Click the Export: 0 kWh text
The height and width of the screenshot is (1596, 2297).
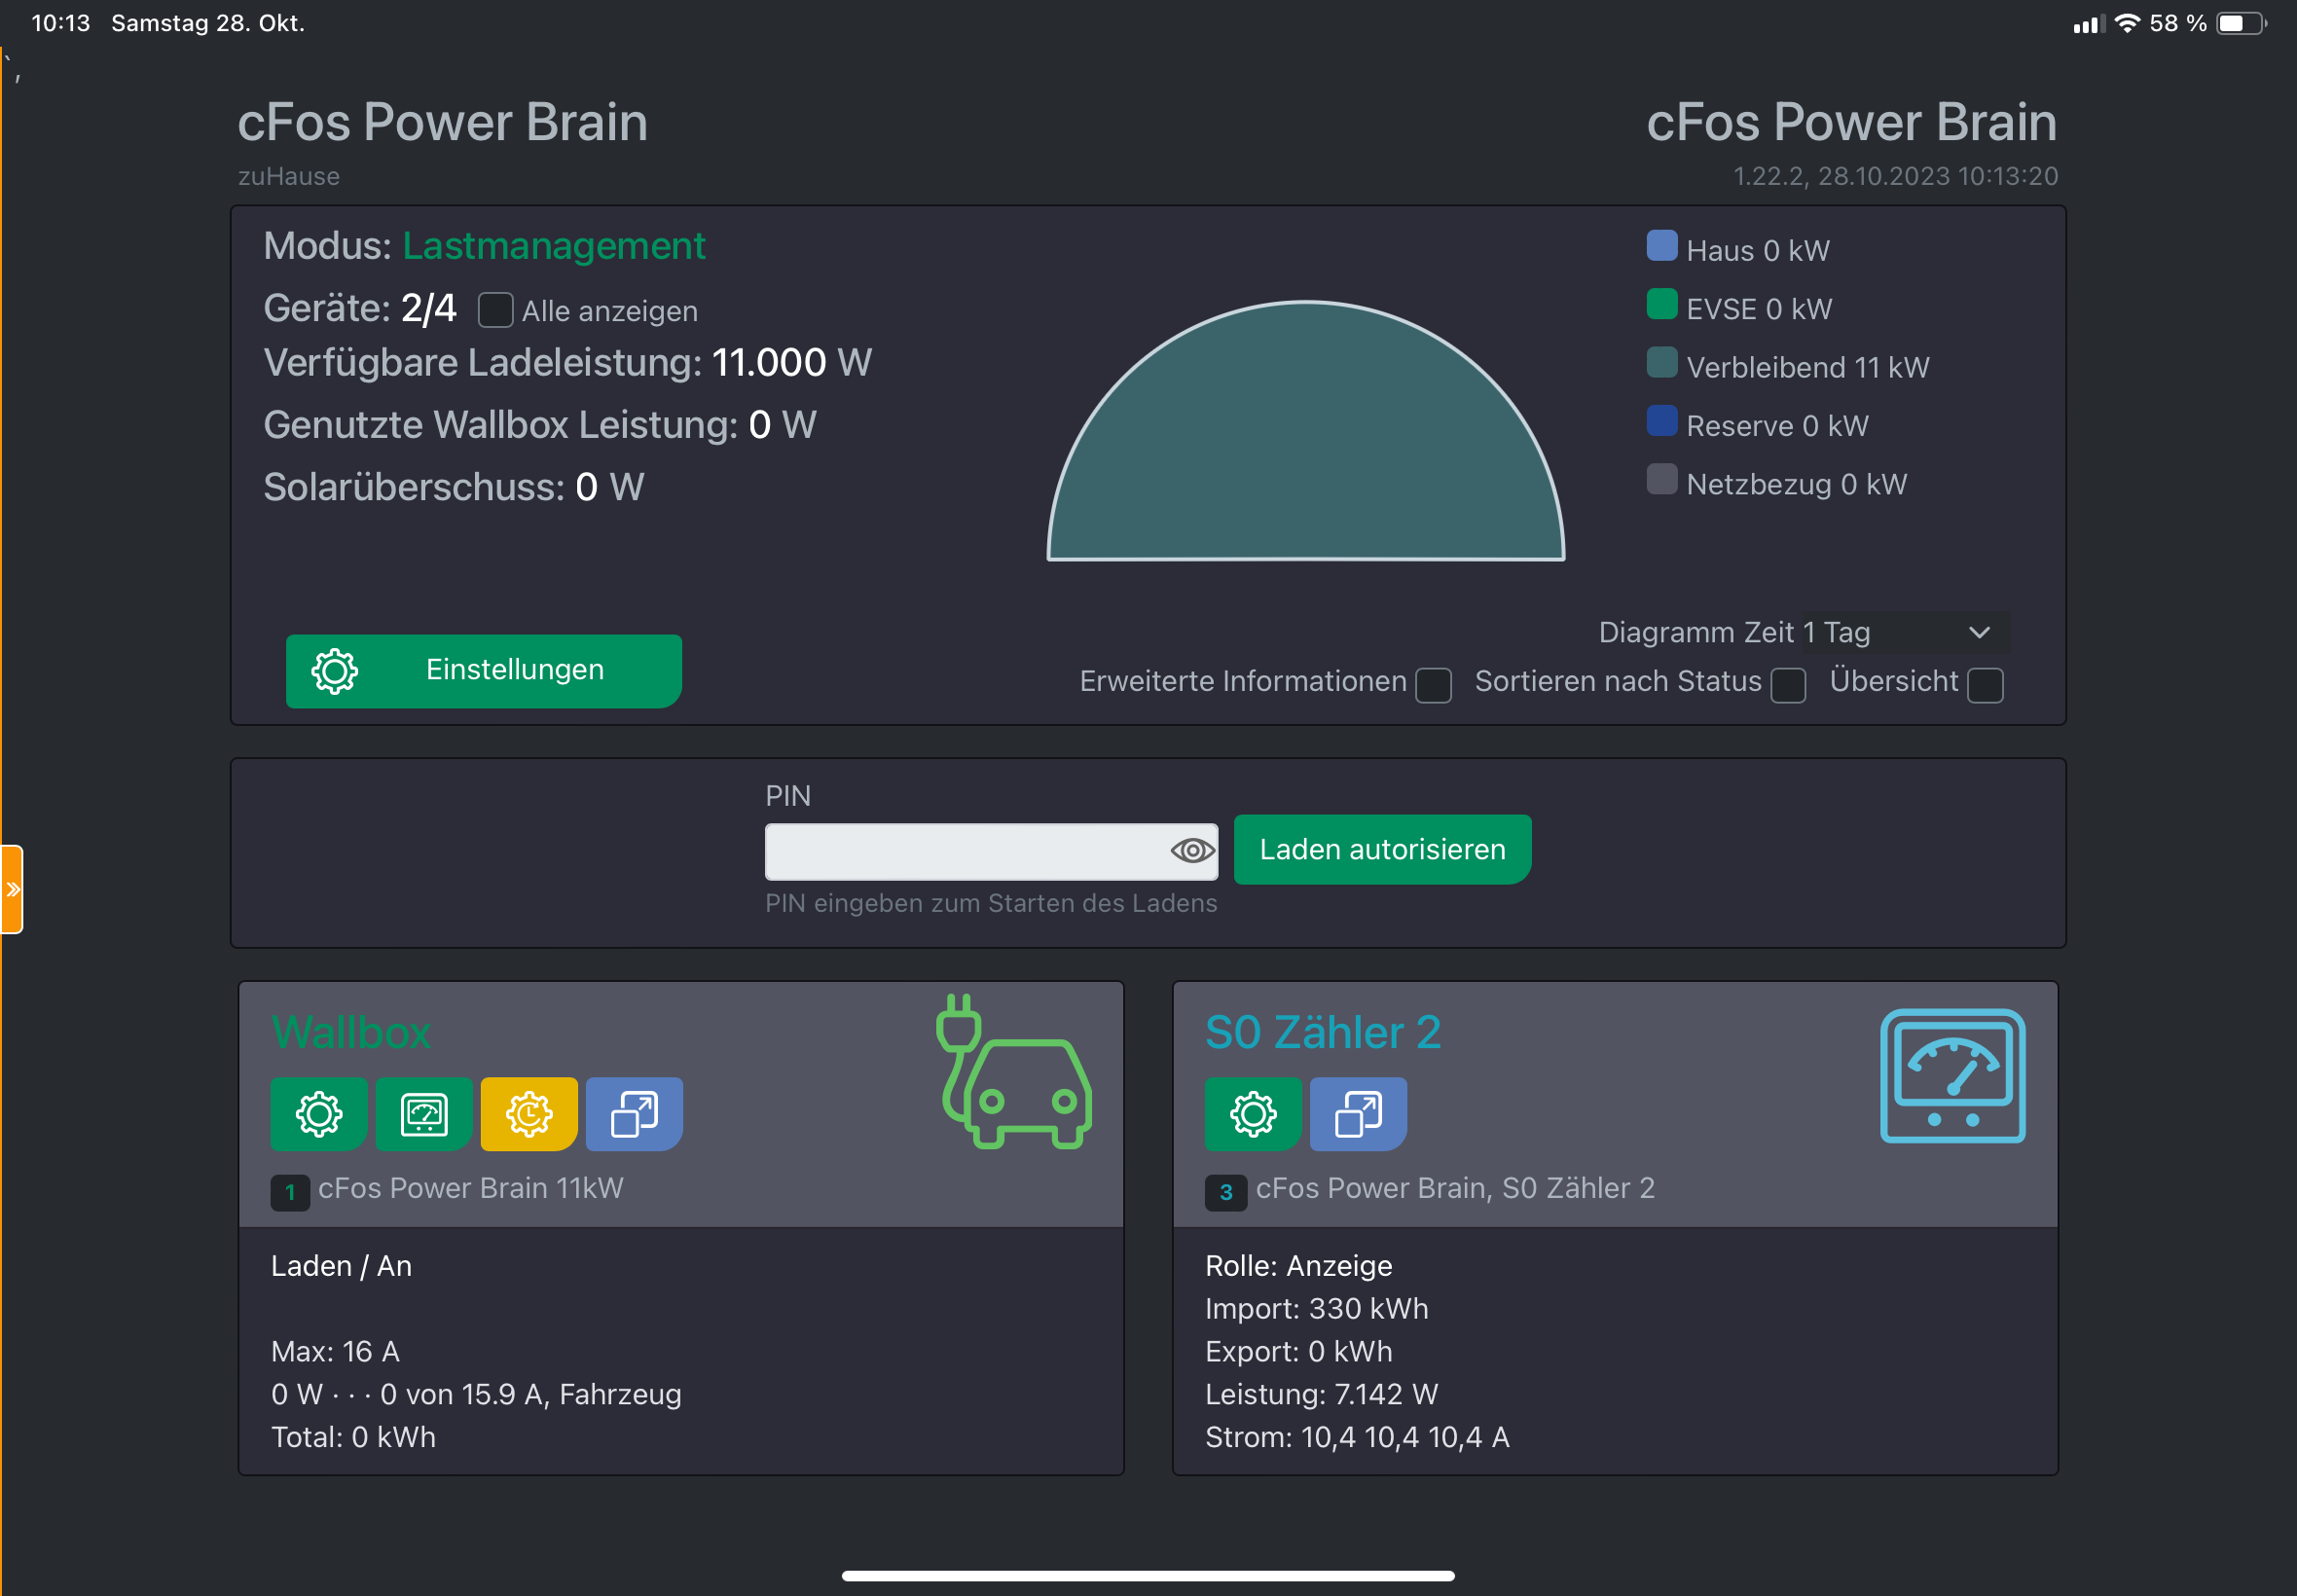(1298, 1352)
